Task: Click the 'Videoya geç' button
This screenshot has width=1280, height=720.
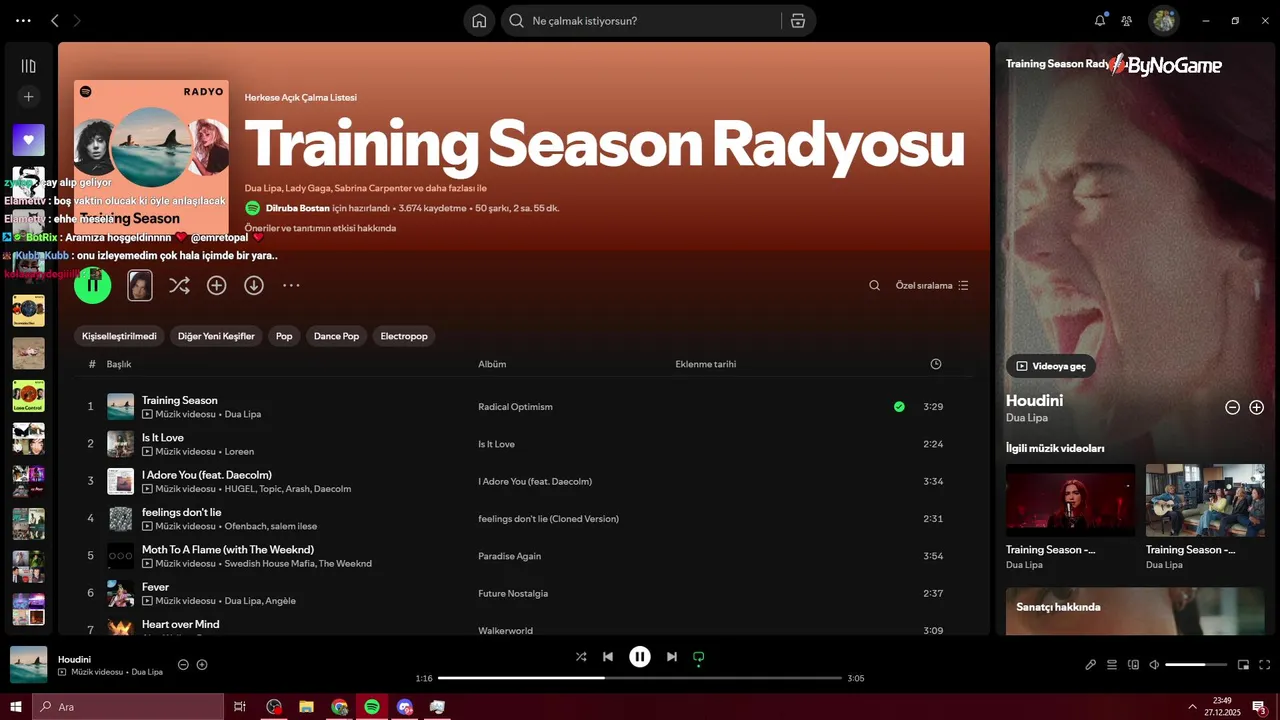Action: tap(1051, 366)
